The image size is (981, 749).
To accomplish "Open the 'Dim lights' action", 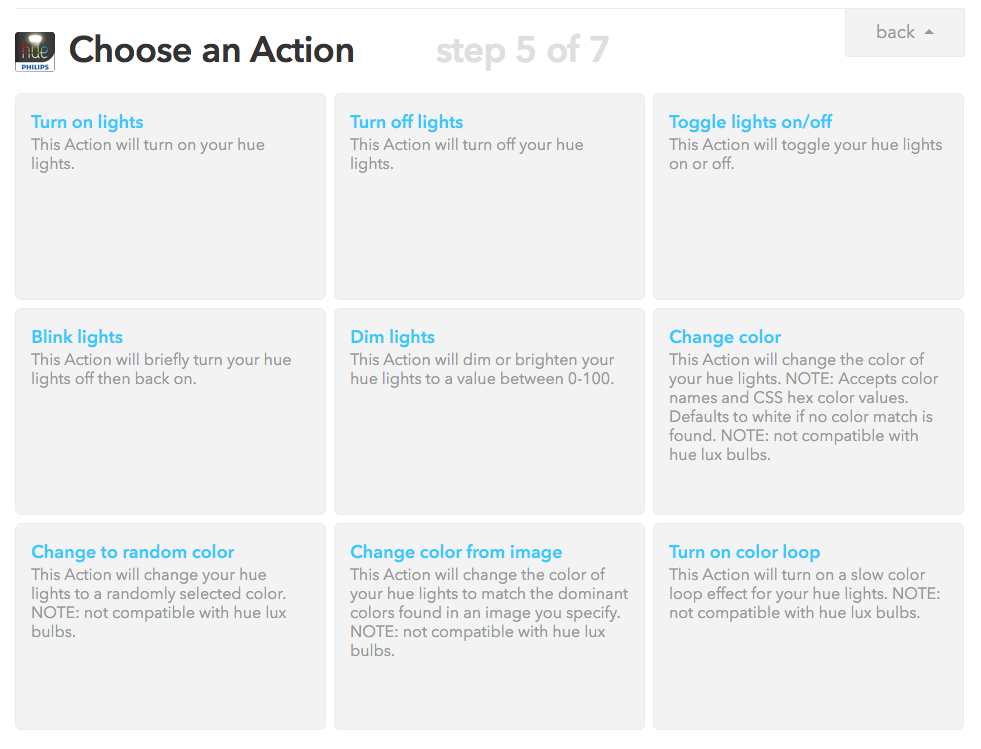I will tap(392, 337).
